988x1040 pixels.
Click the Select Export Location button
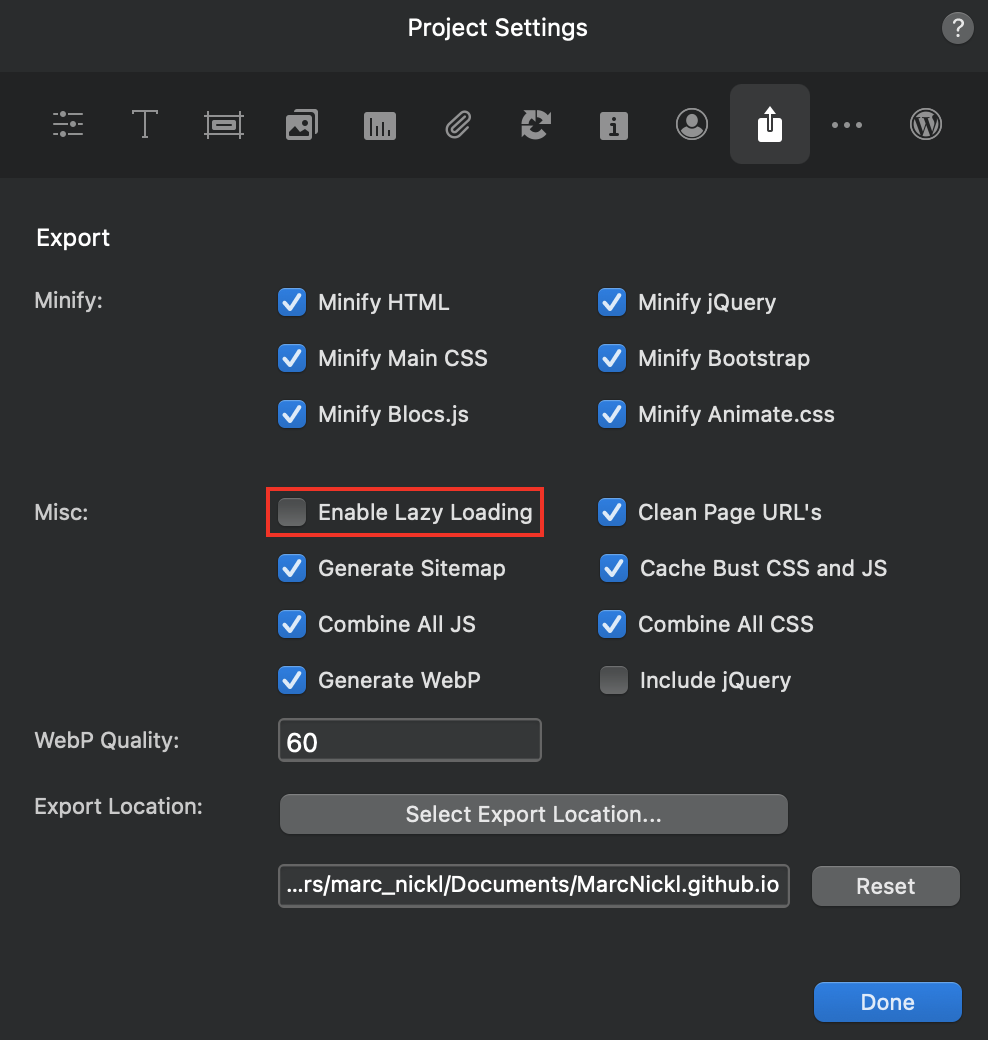pyautogui.click(x=533, y=814)
